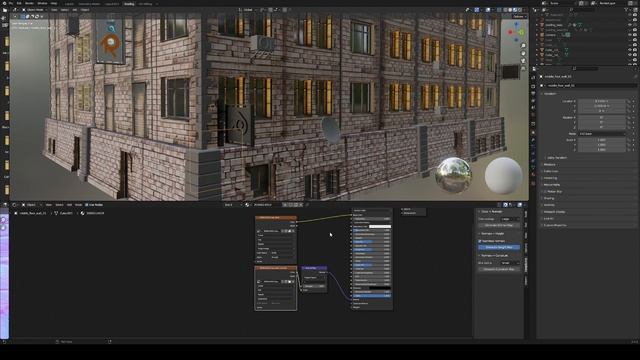This screenshot has width=640, height=360.
Task: Open the Window menu
Action: click(42, 3)
